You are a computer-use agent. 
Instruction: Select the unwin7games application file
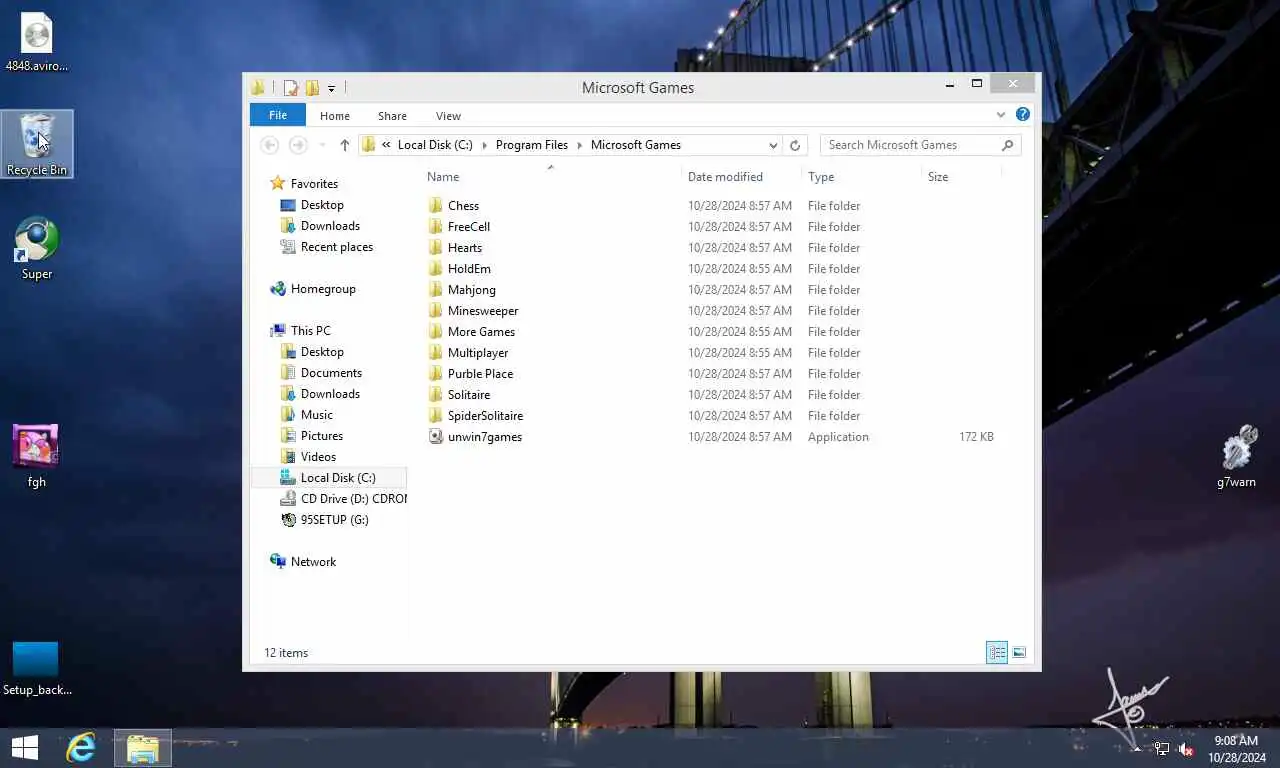point(484,437)
